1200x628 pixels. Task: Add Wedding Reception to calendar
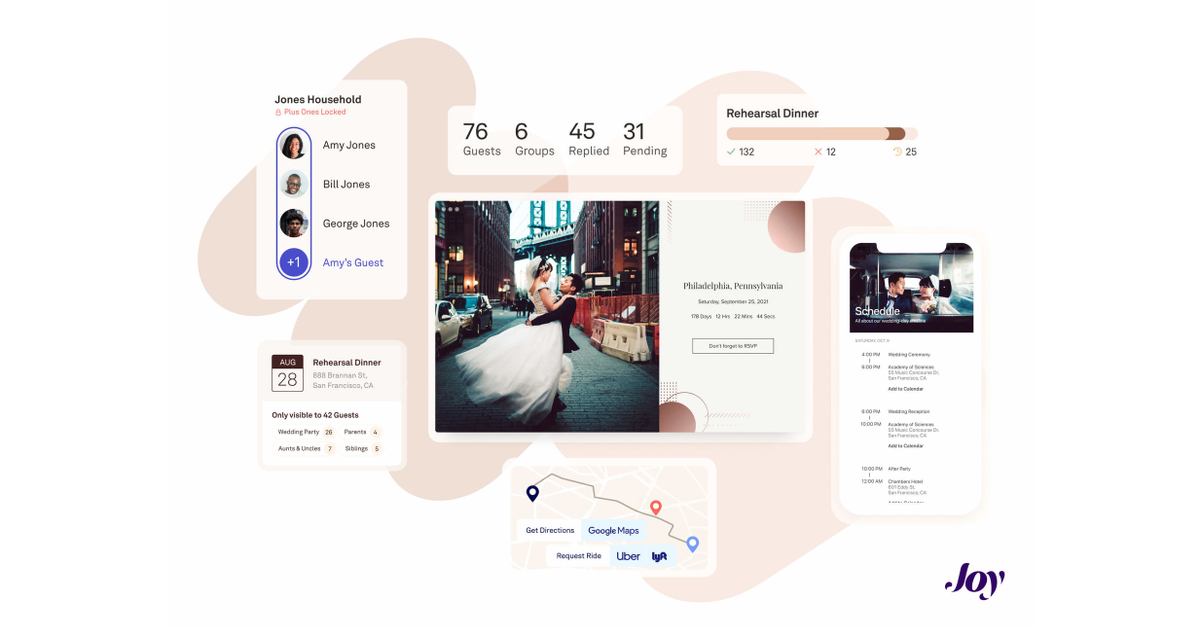pos(906,446)
